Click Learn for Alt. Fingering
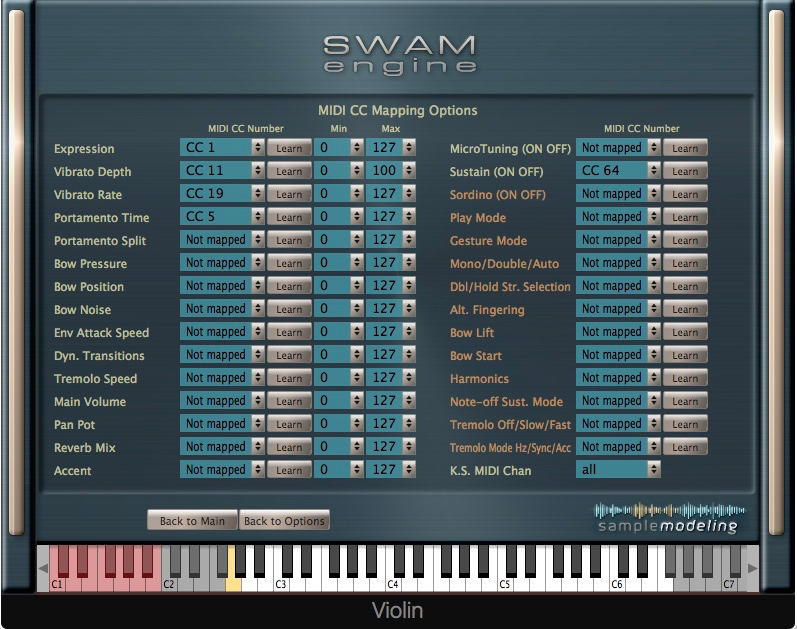Viewport: 797px width, 629px height. click(x=685, y=309)
